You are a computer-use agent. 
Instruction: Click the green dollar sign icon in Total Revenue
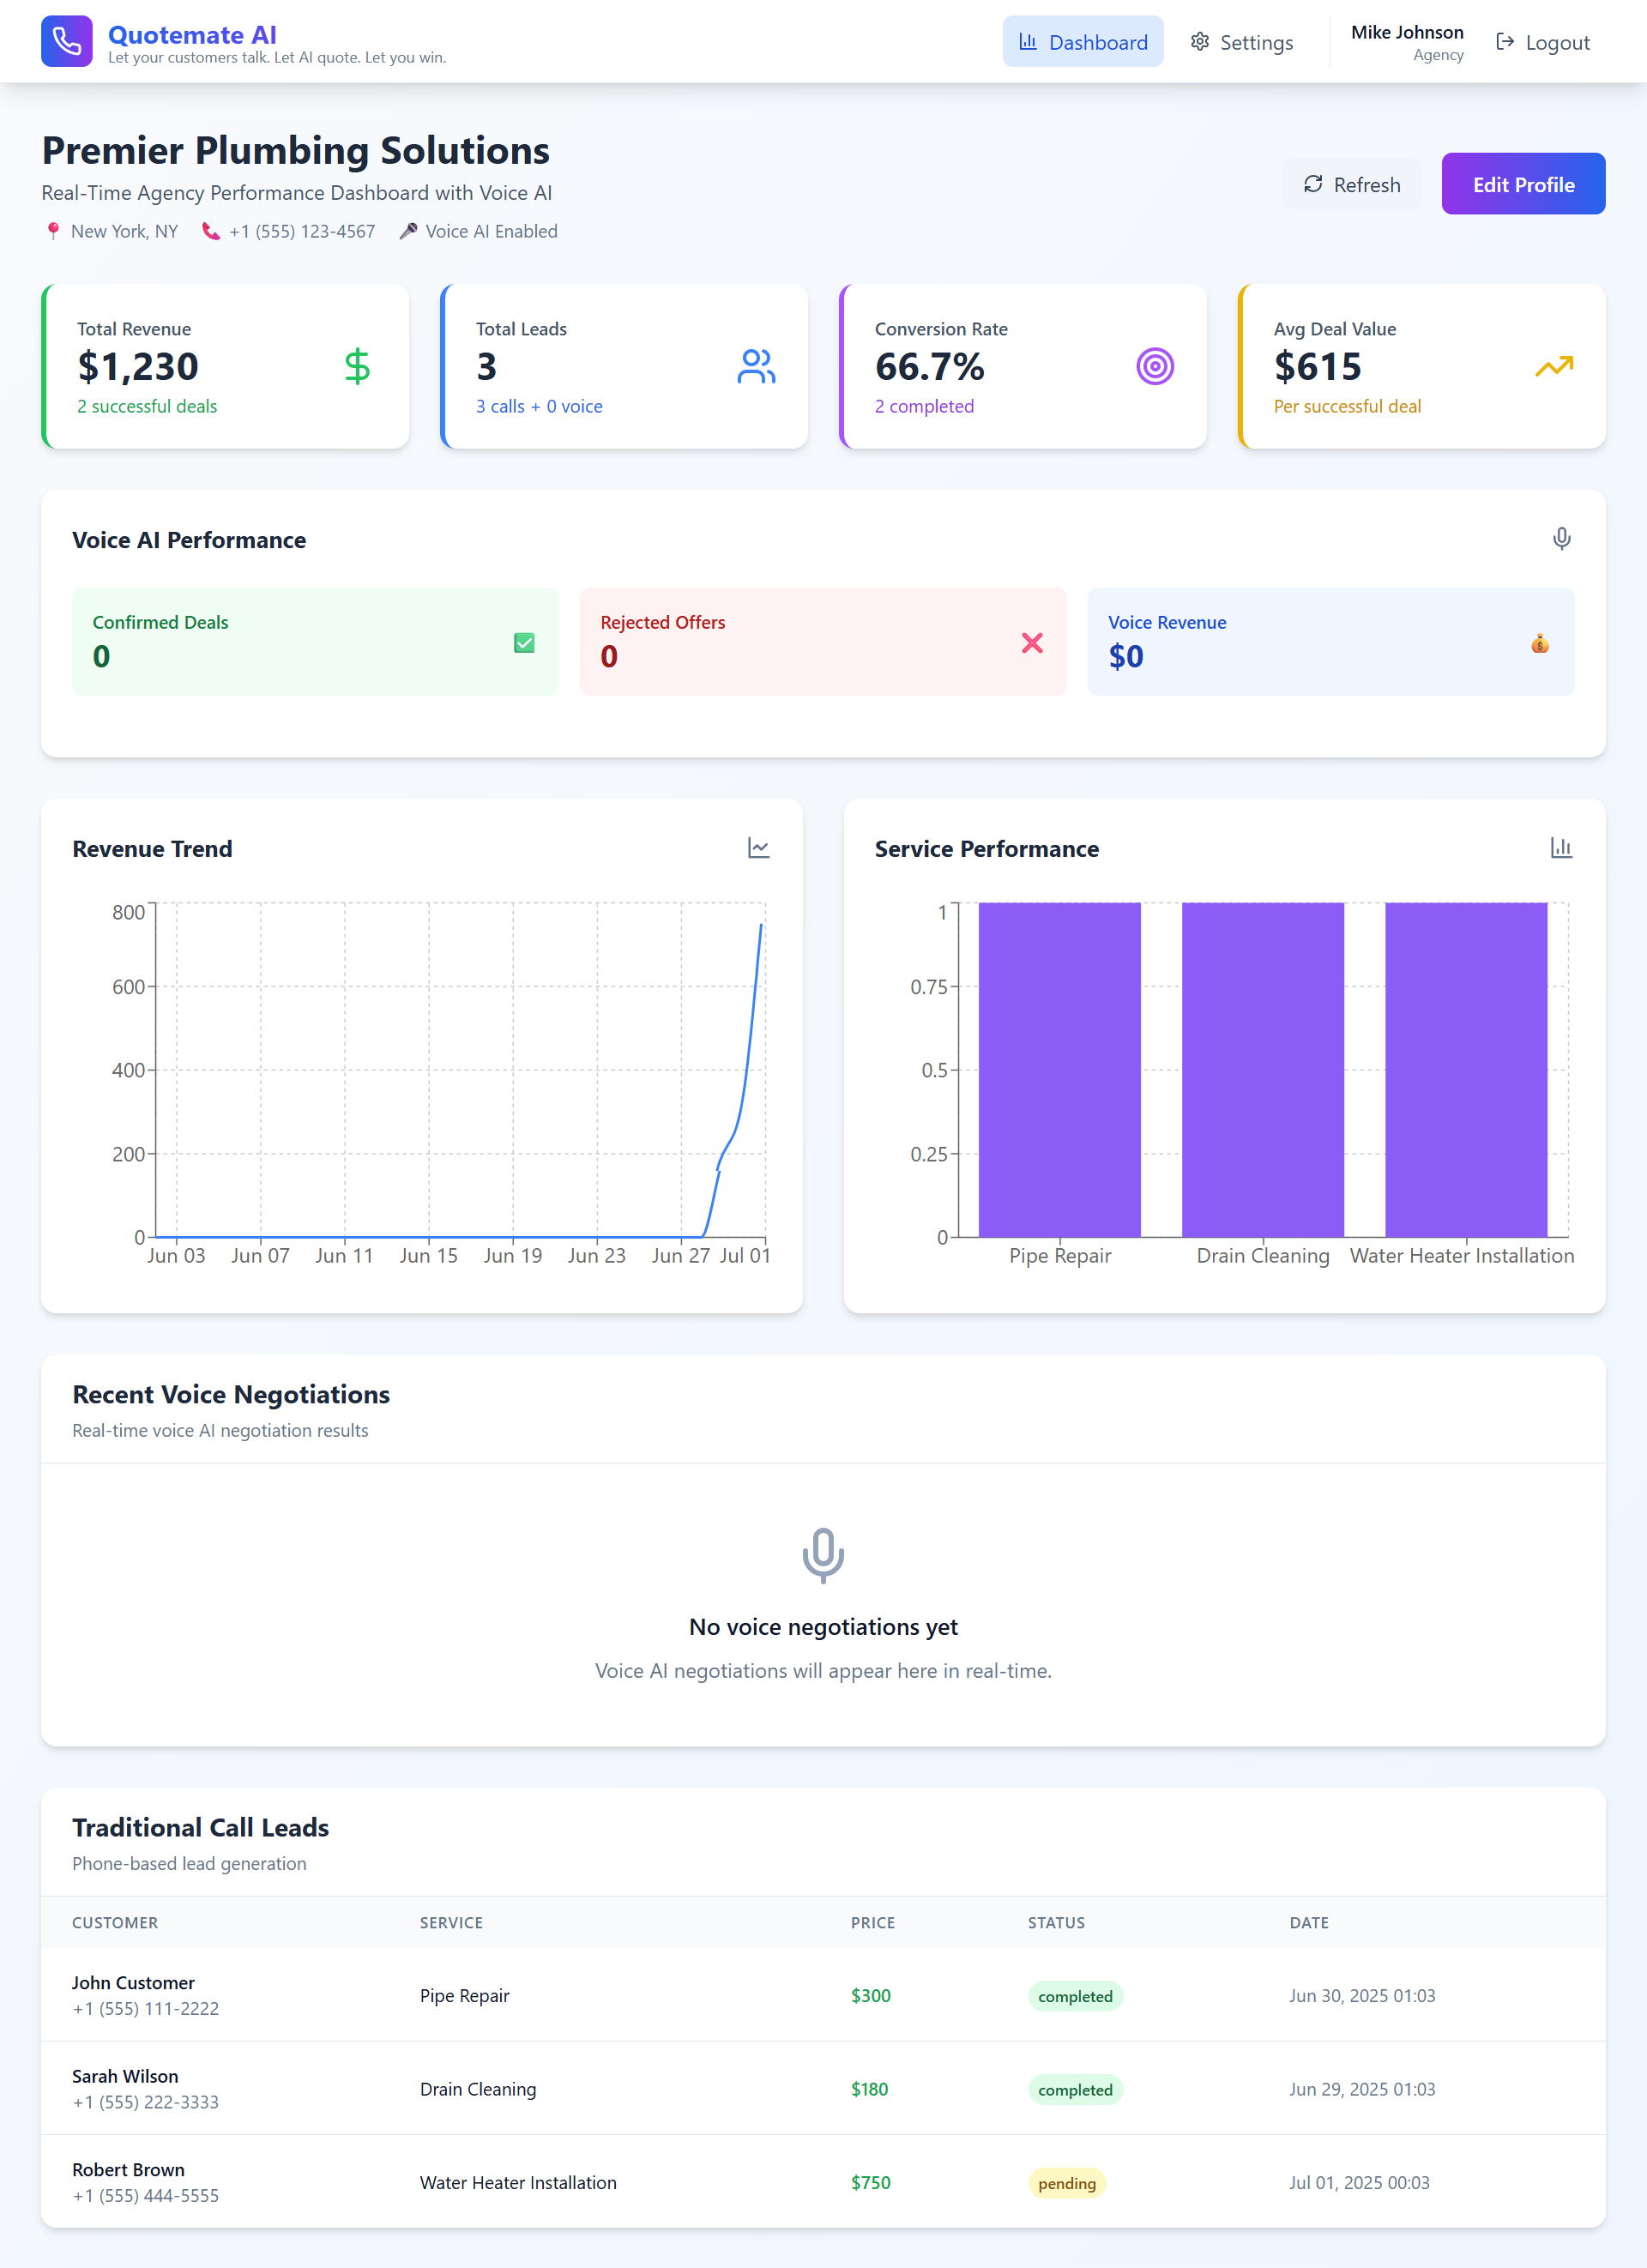357,366
